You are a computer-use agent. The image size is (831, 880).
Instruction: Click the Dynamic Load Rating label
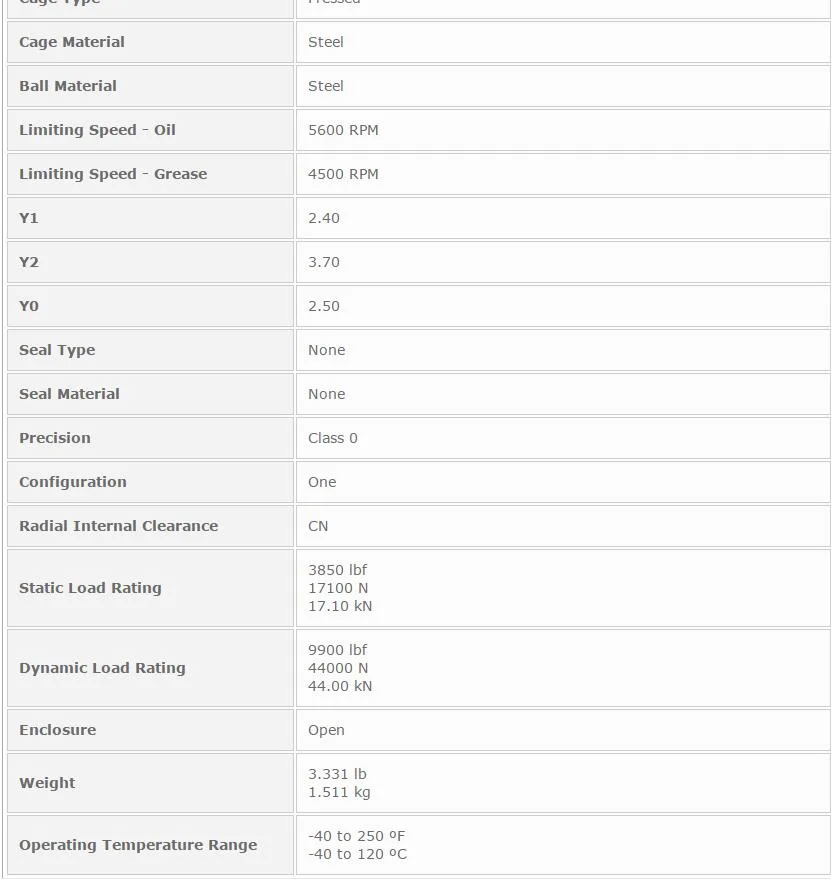click(102, 668)
